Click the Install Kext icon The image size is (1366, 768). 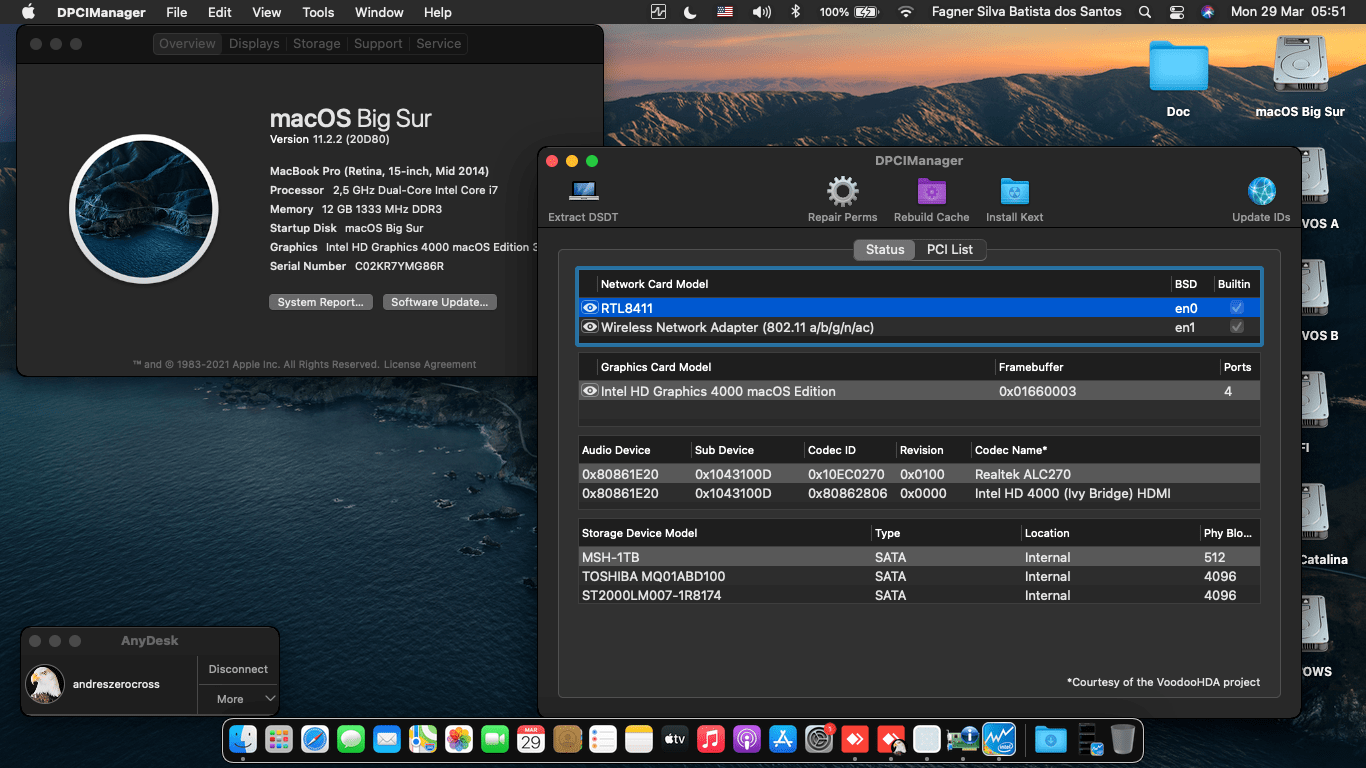[x=1014, y=190]
